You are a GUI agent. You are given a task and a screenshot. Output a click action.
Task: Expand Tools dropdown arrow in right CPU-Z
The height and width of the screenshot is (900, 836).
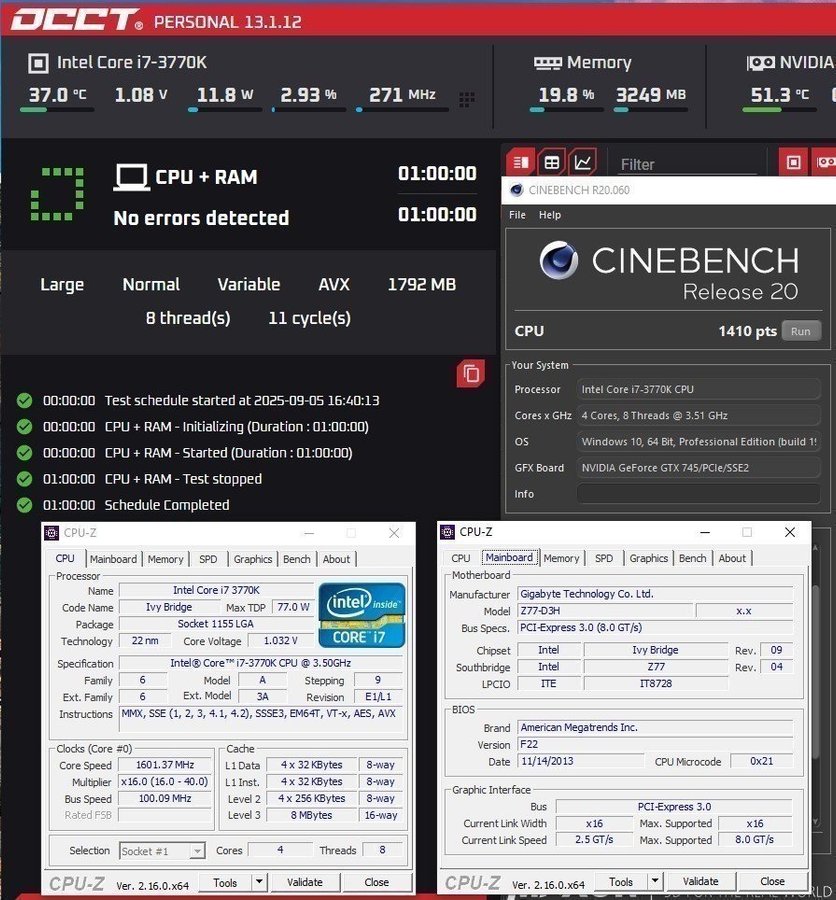[x=654, y=882]
